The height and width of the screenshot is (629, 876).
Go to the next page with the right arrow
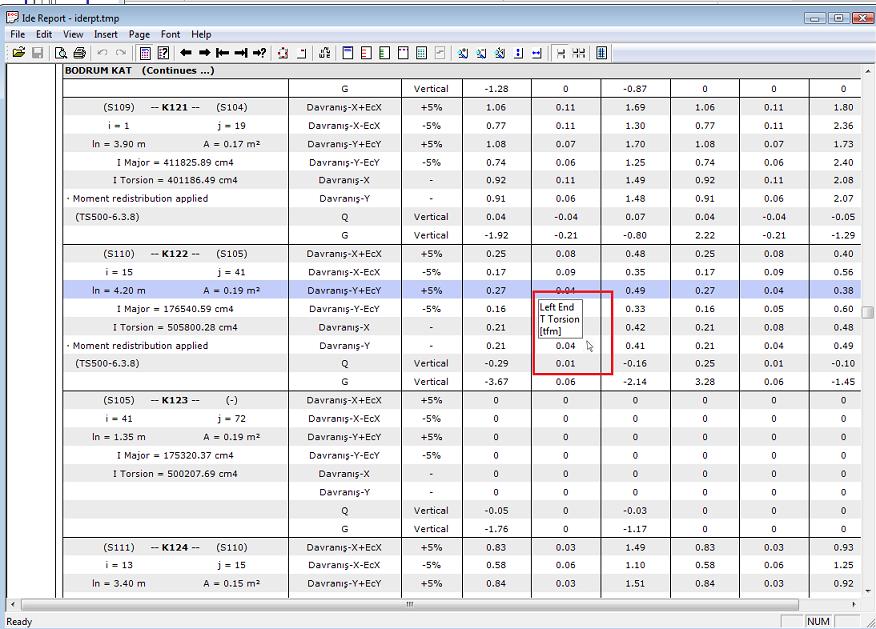pyautogui.click(x=204, y=53)
